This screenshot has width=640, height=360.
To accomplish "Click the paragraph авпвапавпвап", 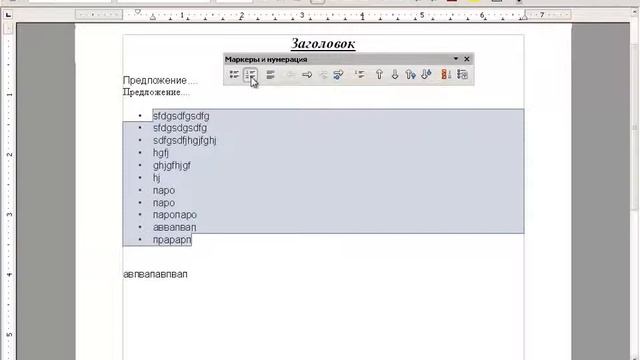I will click(x=156, y=274).
